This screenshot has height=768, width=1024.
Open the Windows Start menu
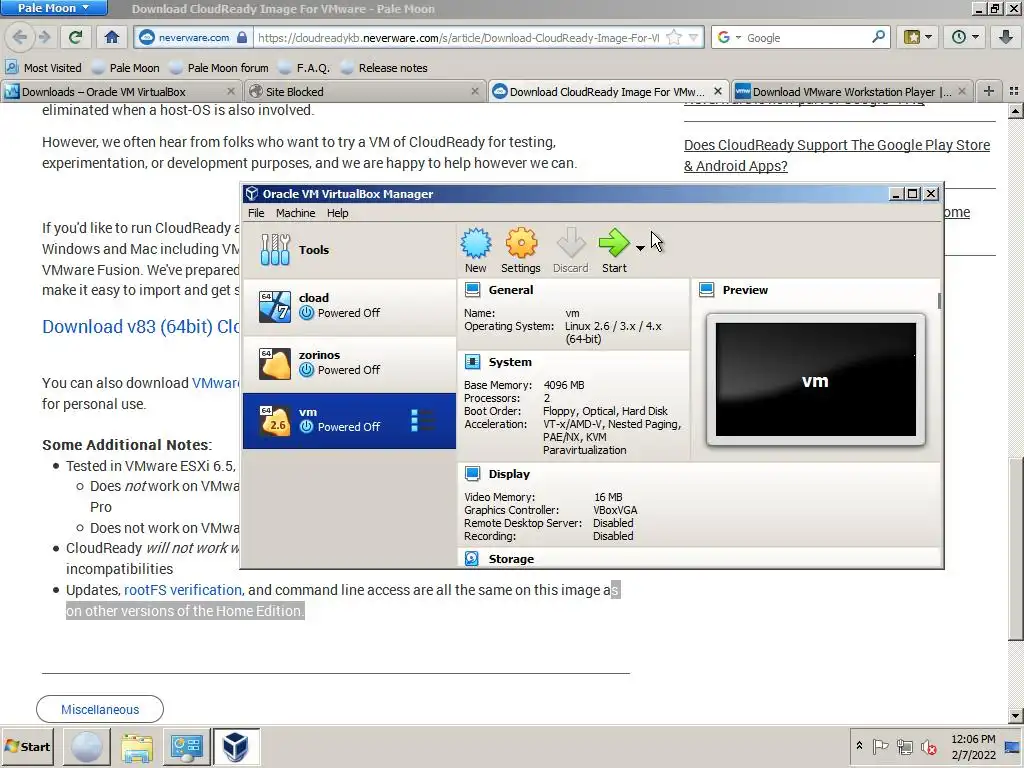coord(27,746)
